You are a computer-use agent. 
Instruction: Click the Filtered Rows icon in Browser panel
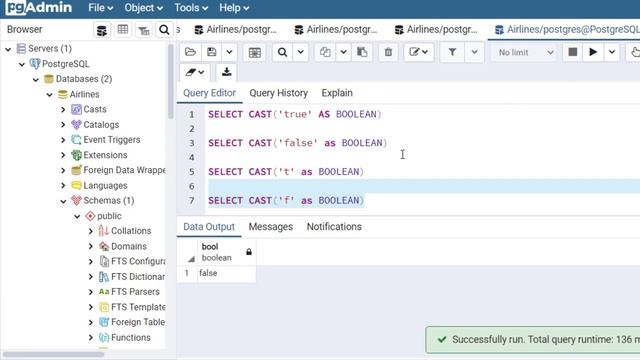[144, 30]
